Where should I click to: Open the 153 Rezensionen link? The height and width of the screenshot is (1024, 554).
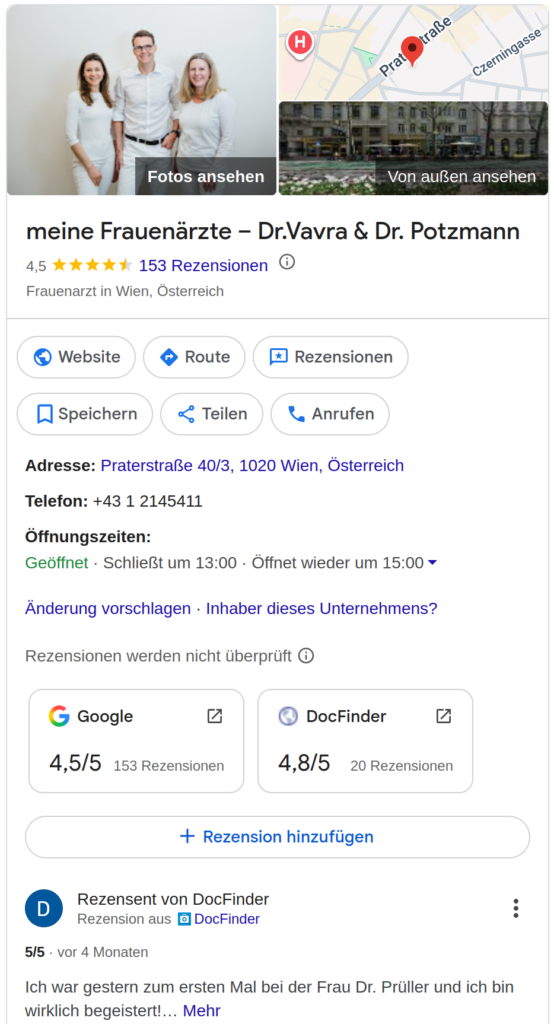[x=203, y=266]
